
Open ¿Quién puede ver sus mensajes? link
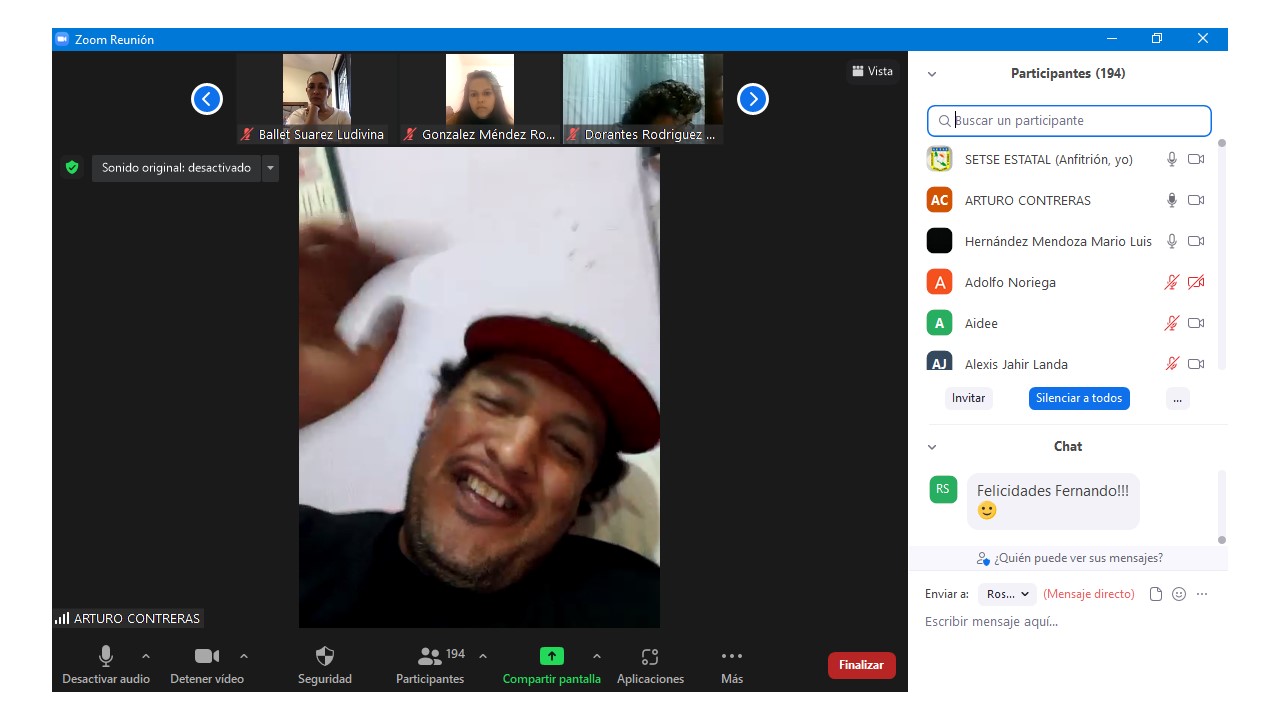(x=1069, y=558)
